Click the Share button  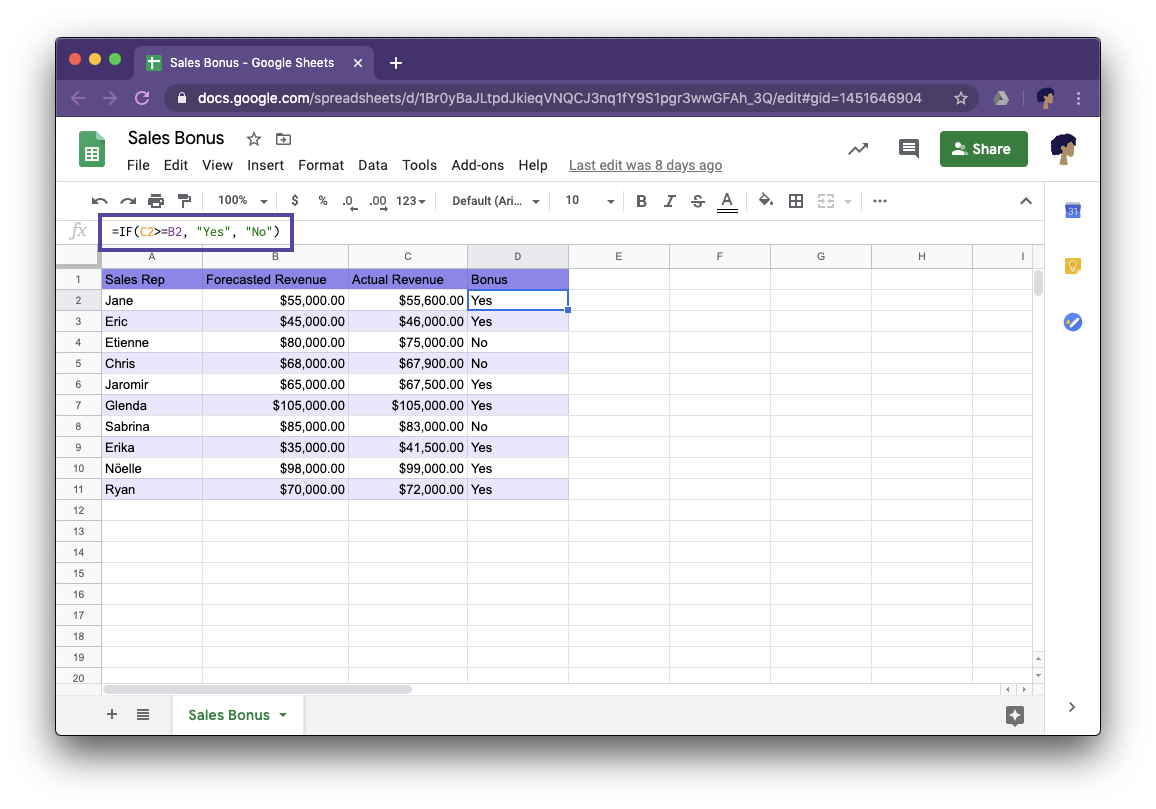tap(983, 148)
